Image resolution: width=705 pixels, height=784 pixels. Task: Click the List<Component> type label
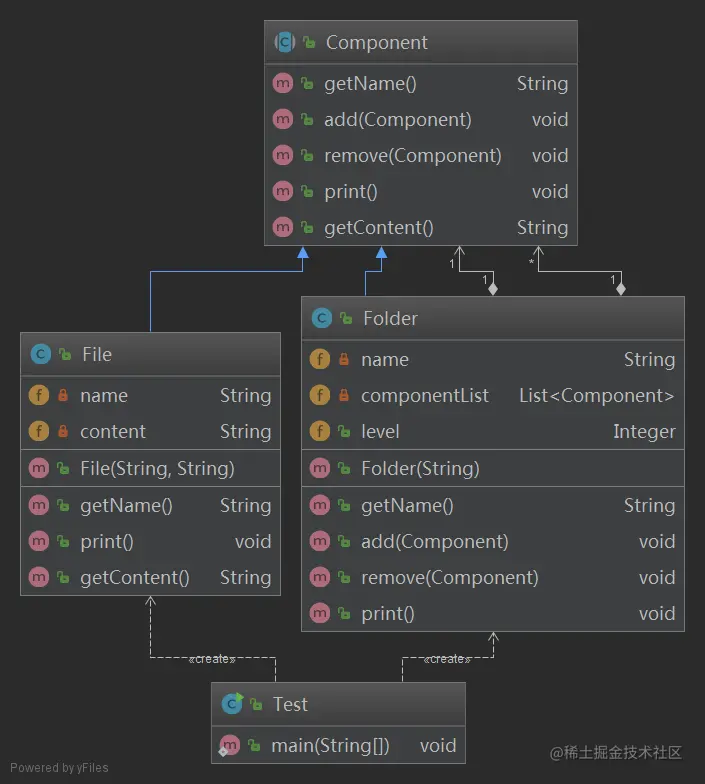coord(596,396)
